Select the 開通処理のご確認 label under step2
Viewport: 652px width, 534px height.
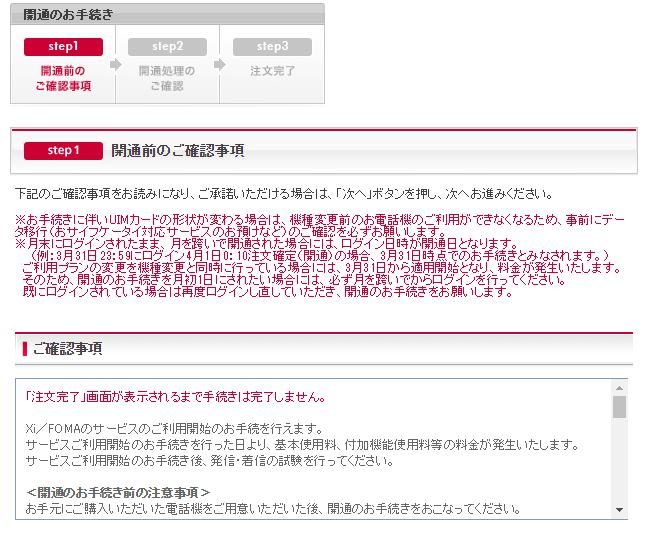click(167, 79)
